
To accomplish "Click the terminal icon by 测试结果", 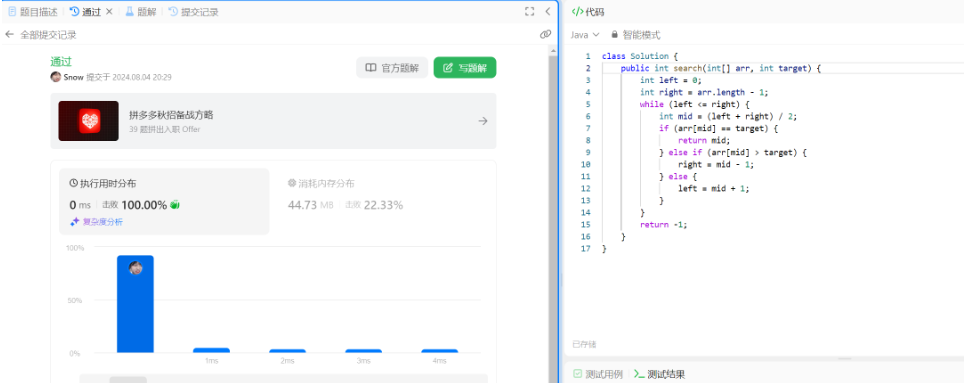I will (640, 374).
